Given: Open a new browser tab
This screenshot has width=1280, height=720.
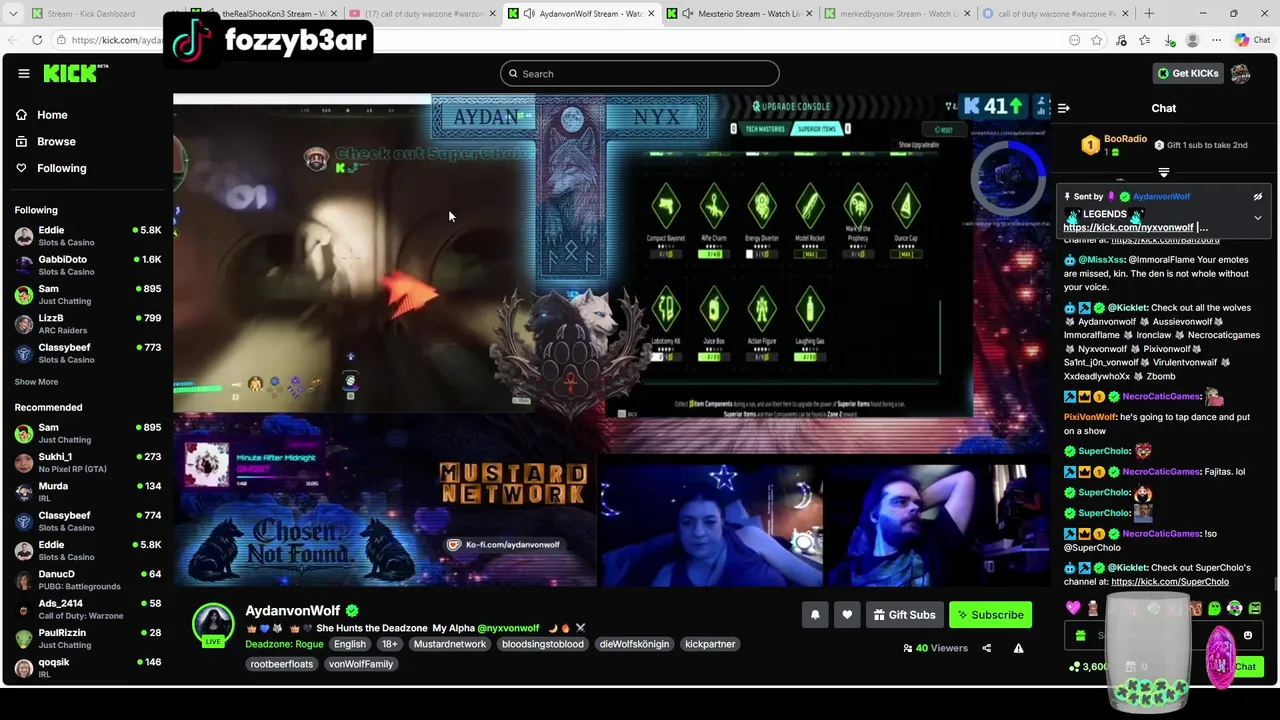Looking at the screenshot, I should (x=1148, y=14).
